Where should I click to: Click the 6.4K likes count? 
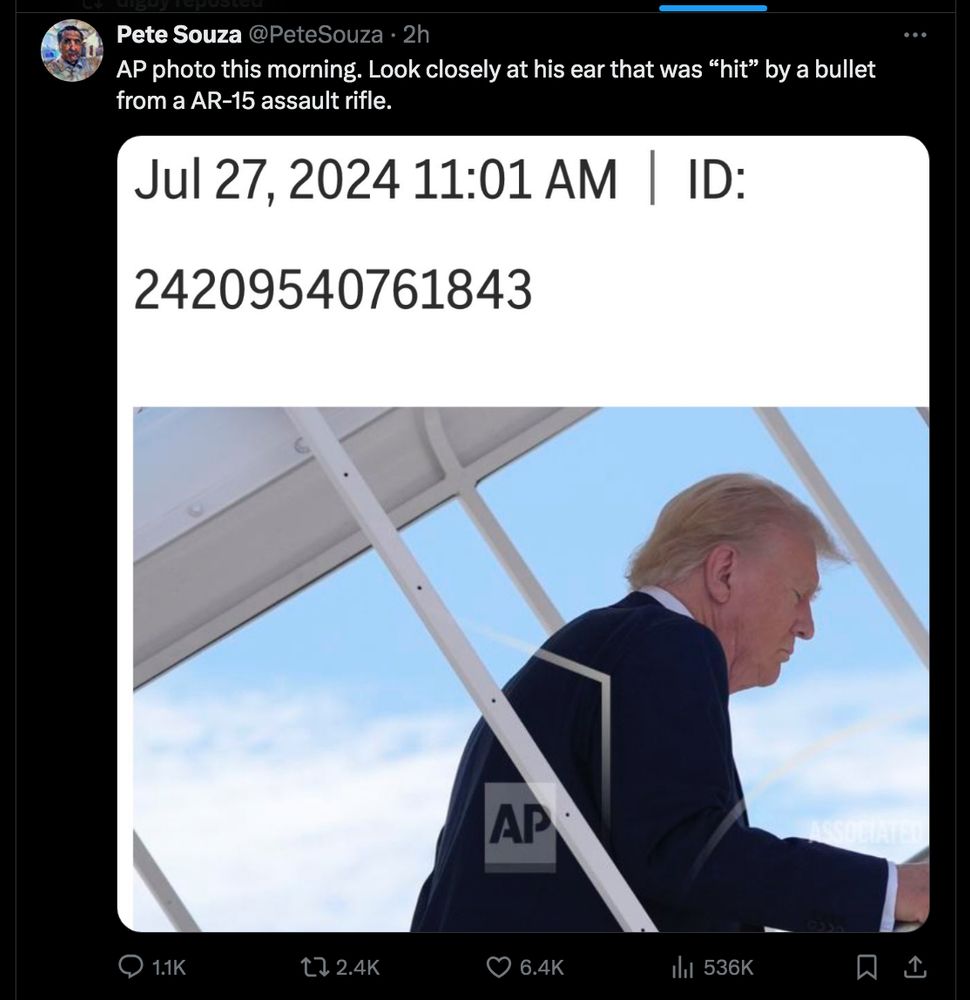(x=542, y=968)
